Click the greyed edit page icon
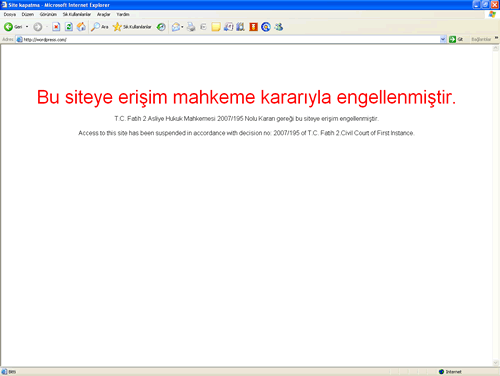Screen dimensions: 500x376 [203, 27]
